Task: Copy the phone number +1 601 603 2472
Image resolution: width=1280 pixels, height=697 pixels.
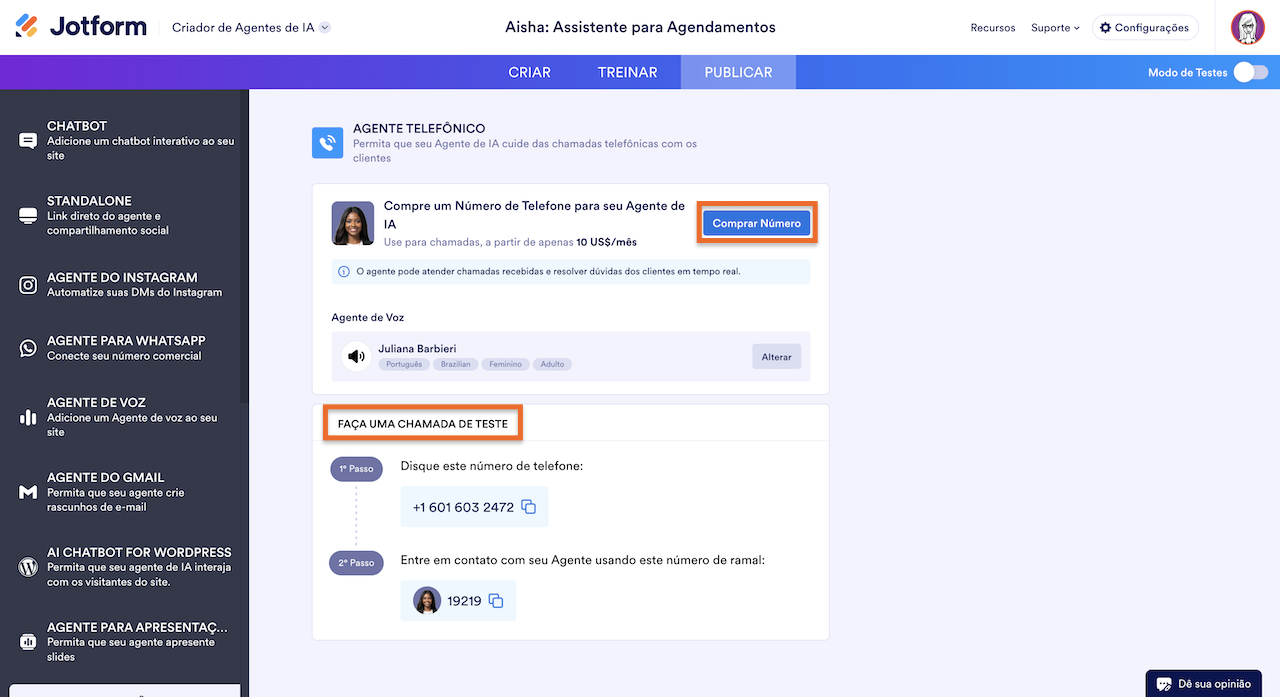Action: point(529,507)
